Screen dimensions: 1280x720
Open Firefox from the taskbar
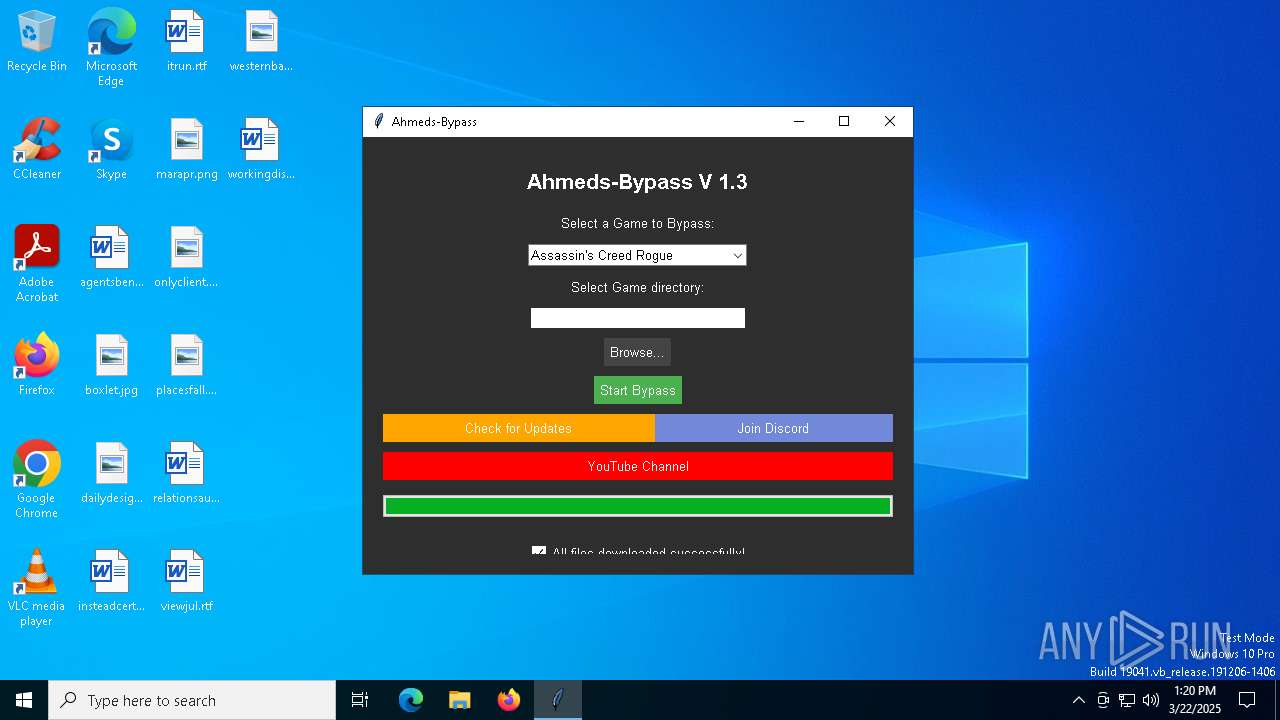[509, 700]
